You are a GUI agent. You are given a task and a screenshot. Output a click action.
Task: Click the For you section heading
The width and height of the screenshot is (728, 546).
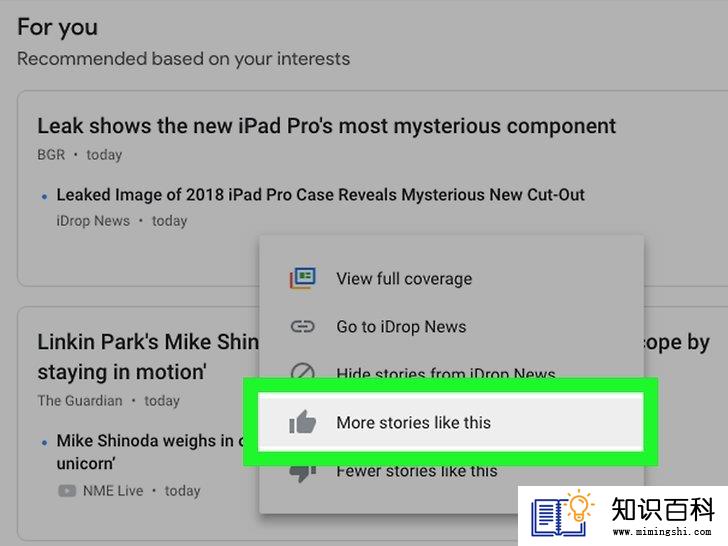58,27
